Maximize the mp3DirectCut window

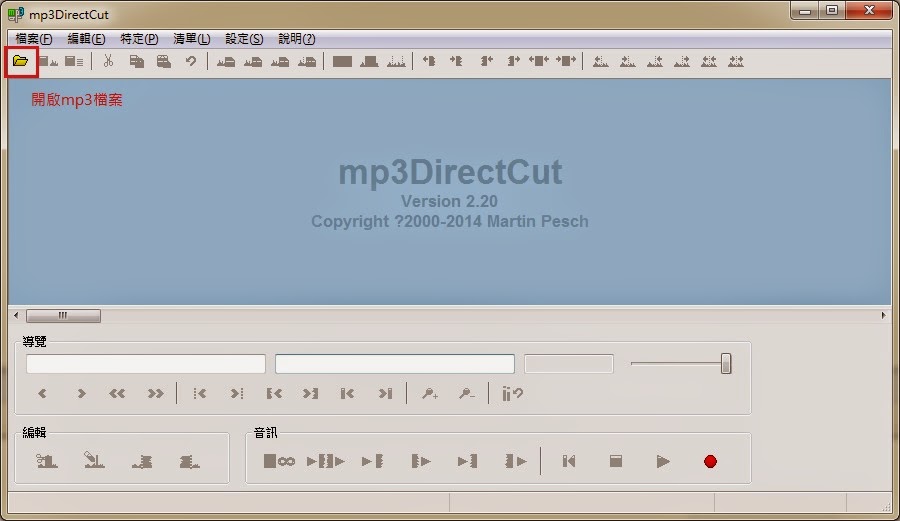832,10
